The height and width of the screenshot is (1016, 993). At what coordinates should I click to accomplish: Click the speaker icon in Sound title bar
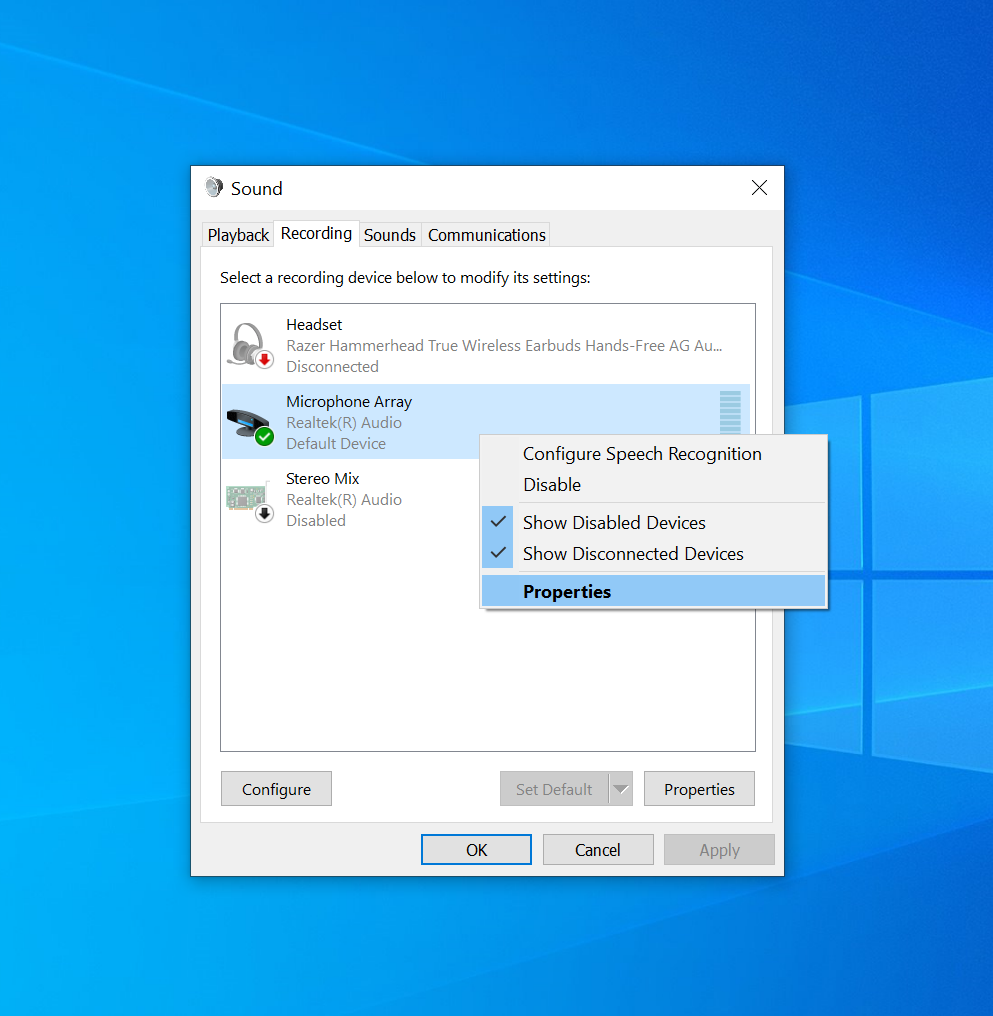214,188
